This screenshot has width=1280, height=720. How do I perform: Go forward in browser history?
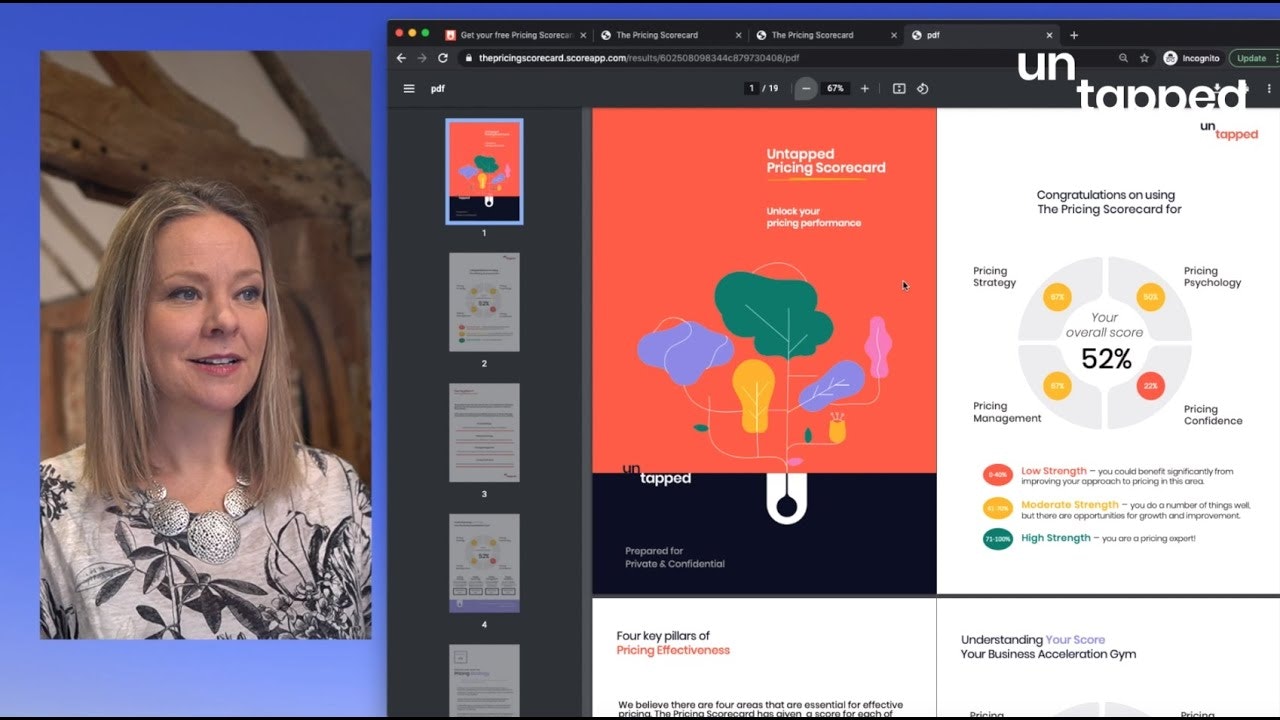click(422, 58)
